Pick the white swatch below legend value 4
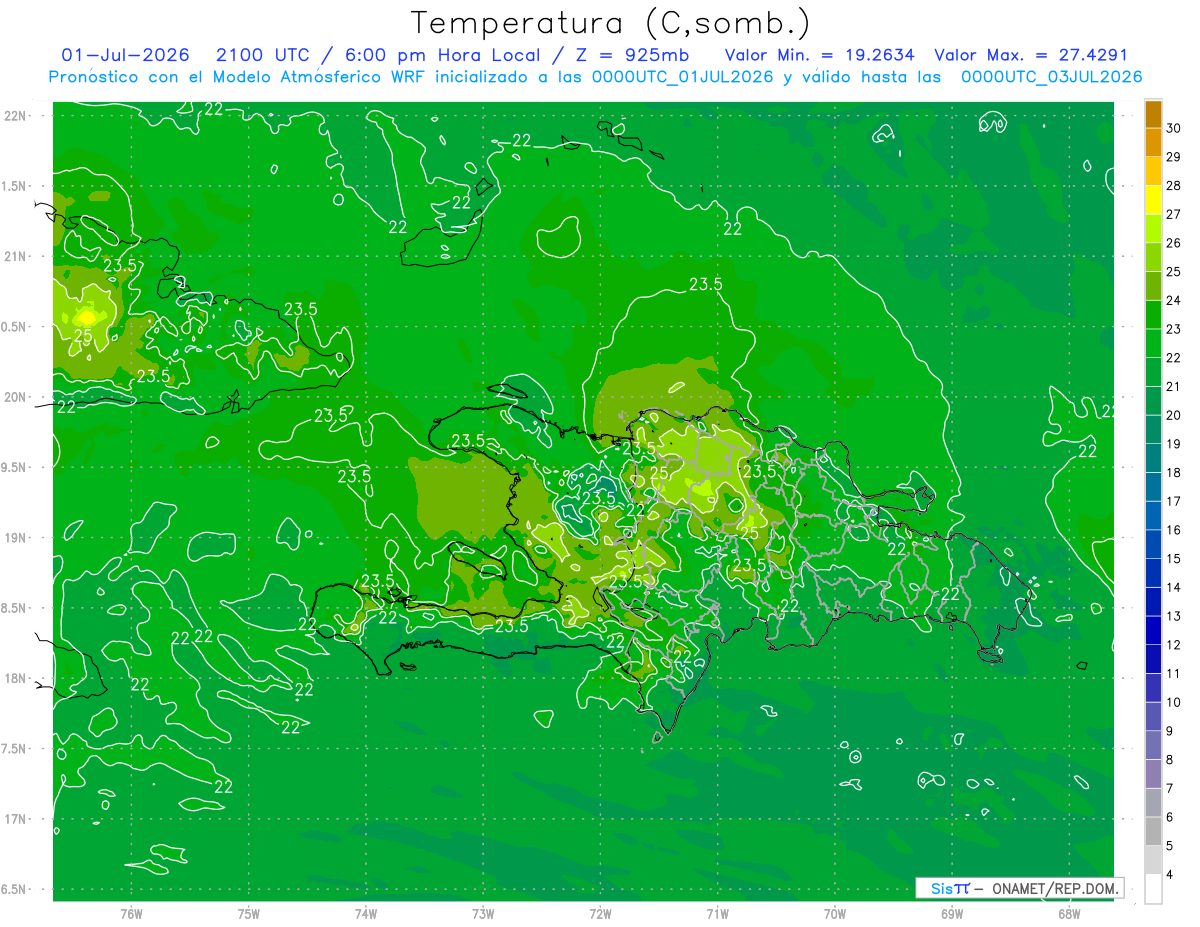This screenshot has height=927, width=1200. [1153, 889]
